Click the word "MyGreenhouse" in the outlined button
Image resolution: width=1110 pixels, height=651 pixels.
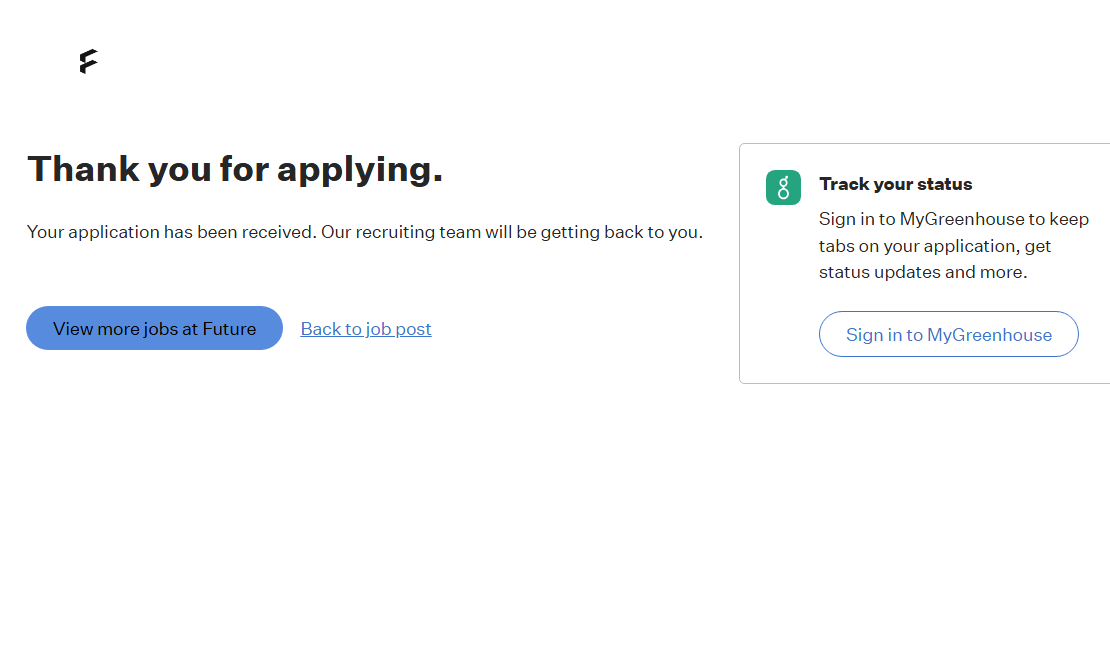click(989, 335)
